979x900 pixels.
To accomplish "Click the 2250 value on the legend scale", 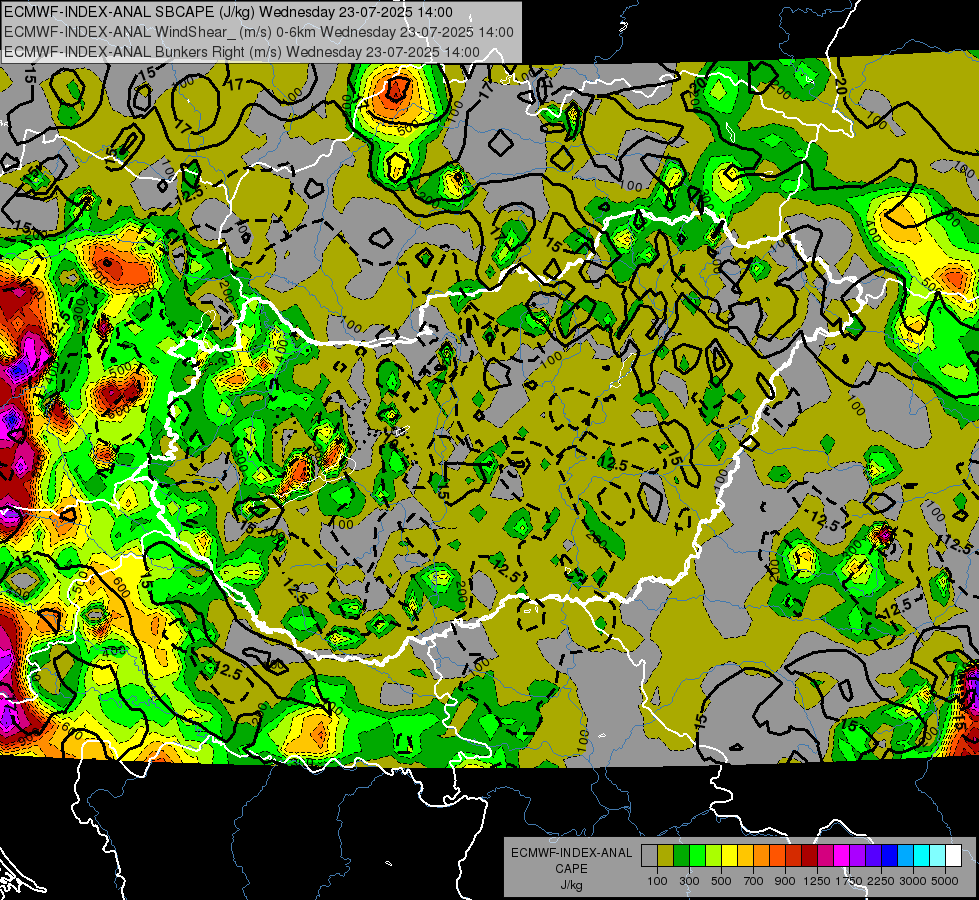I will click(882, 881).
